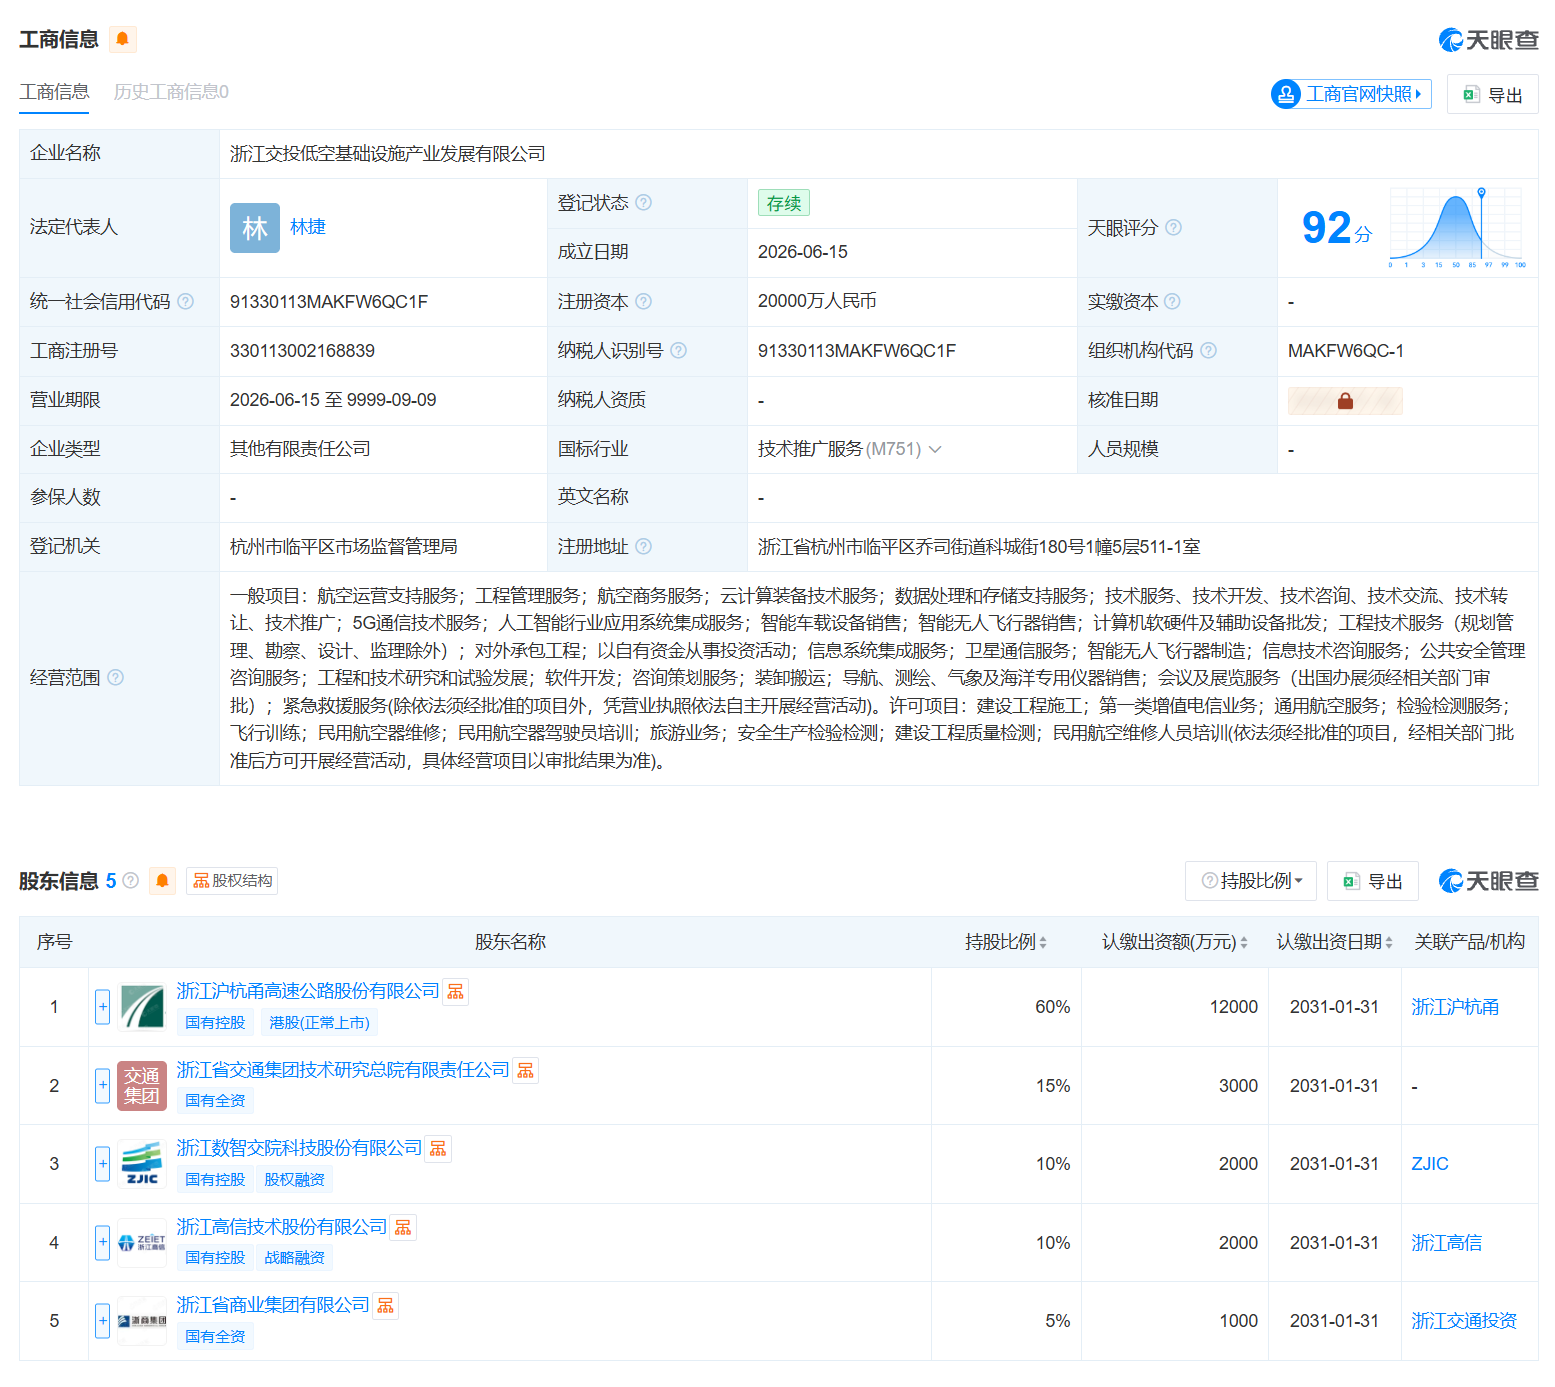Image resolution: width=1555 pixels, height=1387 pixels.
Task: Click registration number 330113002168839
Action: [302, 351]
